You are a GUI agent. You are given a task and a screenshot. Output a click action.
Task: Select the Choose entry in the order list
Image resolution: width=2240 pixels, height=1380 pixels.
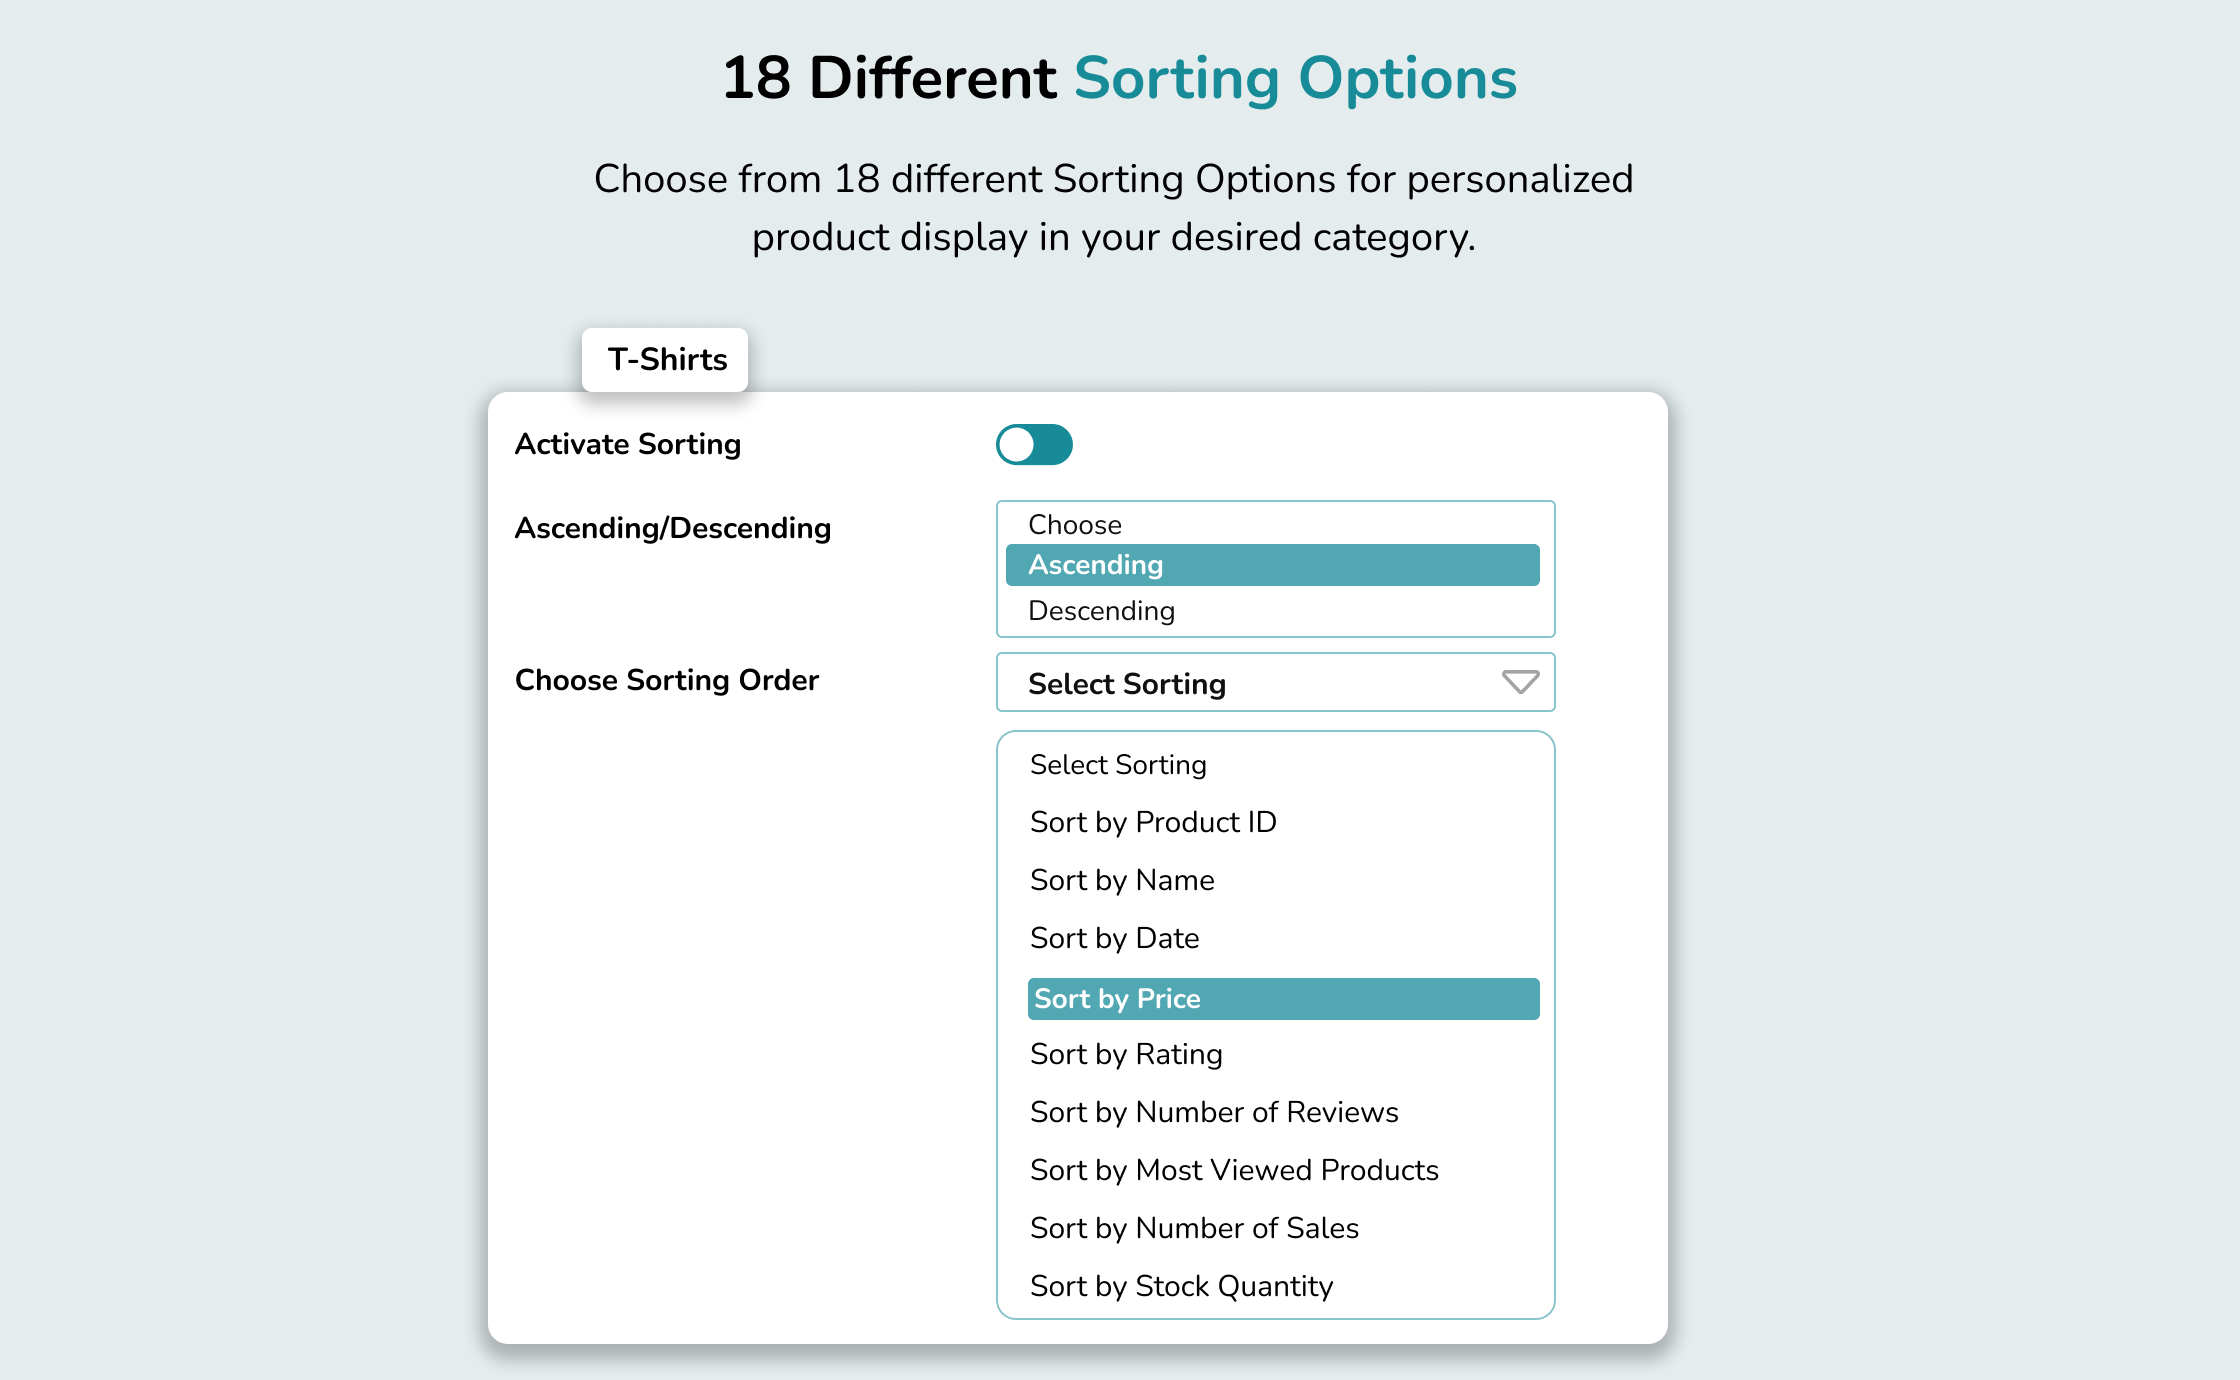point(1073,524)
